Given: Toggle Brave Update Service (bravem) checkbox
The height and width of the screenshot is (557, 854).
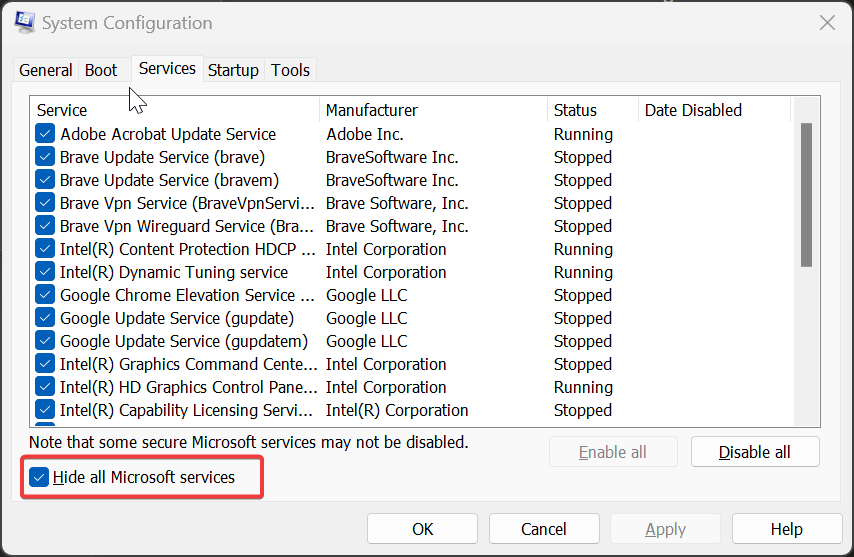Looking at the screenshot, I should click(x=45, y=180).
